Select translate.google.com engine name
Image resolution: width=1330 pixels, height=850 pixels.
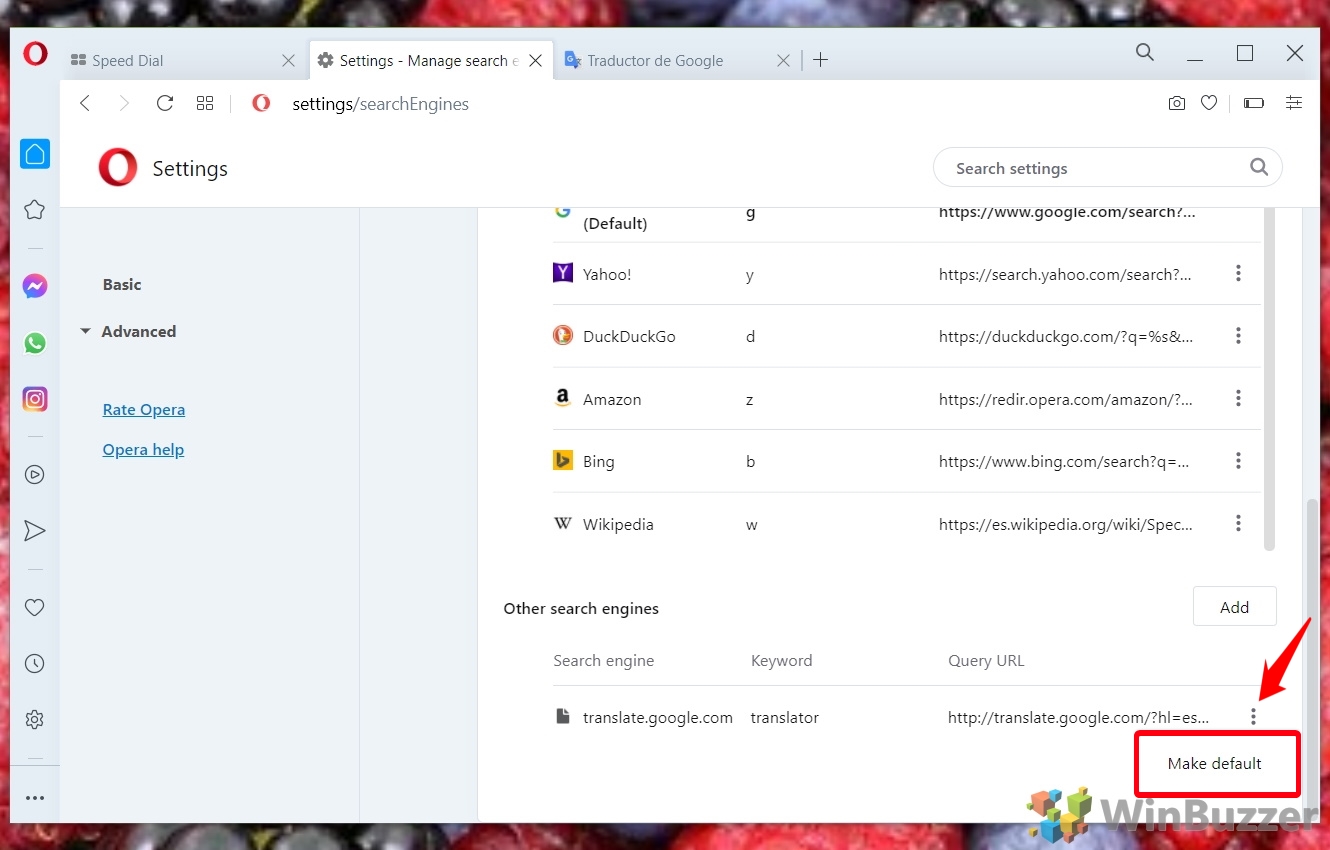click(658, 717)
